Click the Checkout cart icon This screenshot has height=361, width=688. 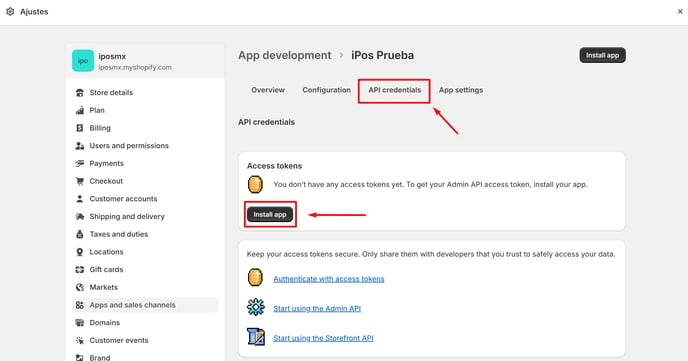point(79,181)
